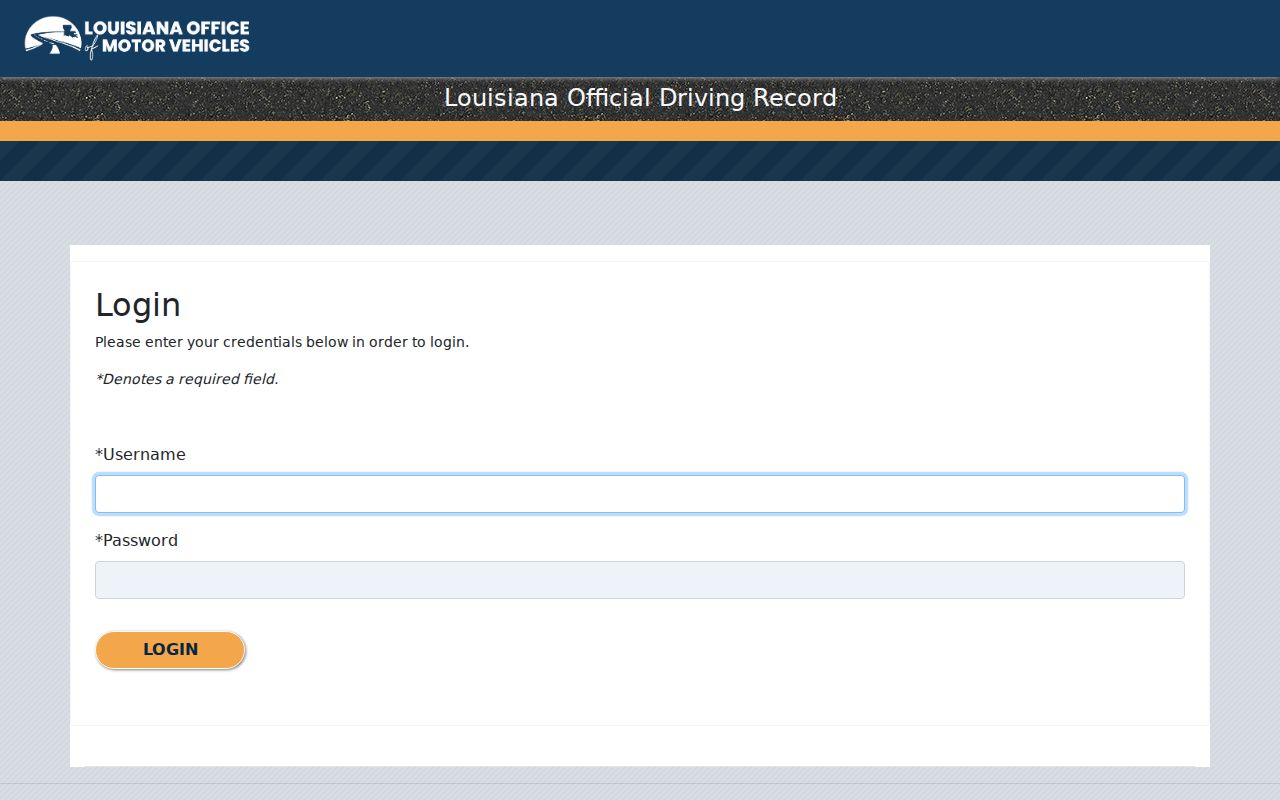Click the '*Username' field label

tap(140, 454)
